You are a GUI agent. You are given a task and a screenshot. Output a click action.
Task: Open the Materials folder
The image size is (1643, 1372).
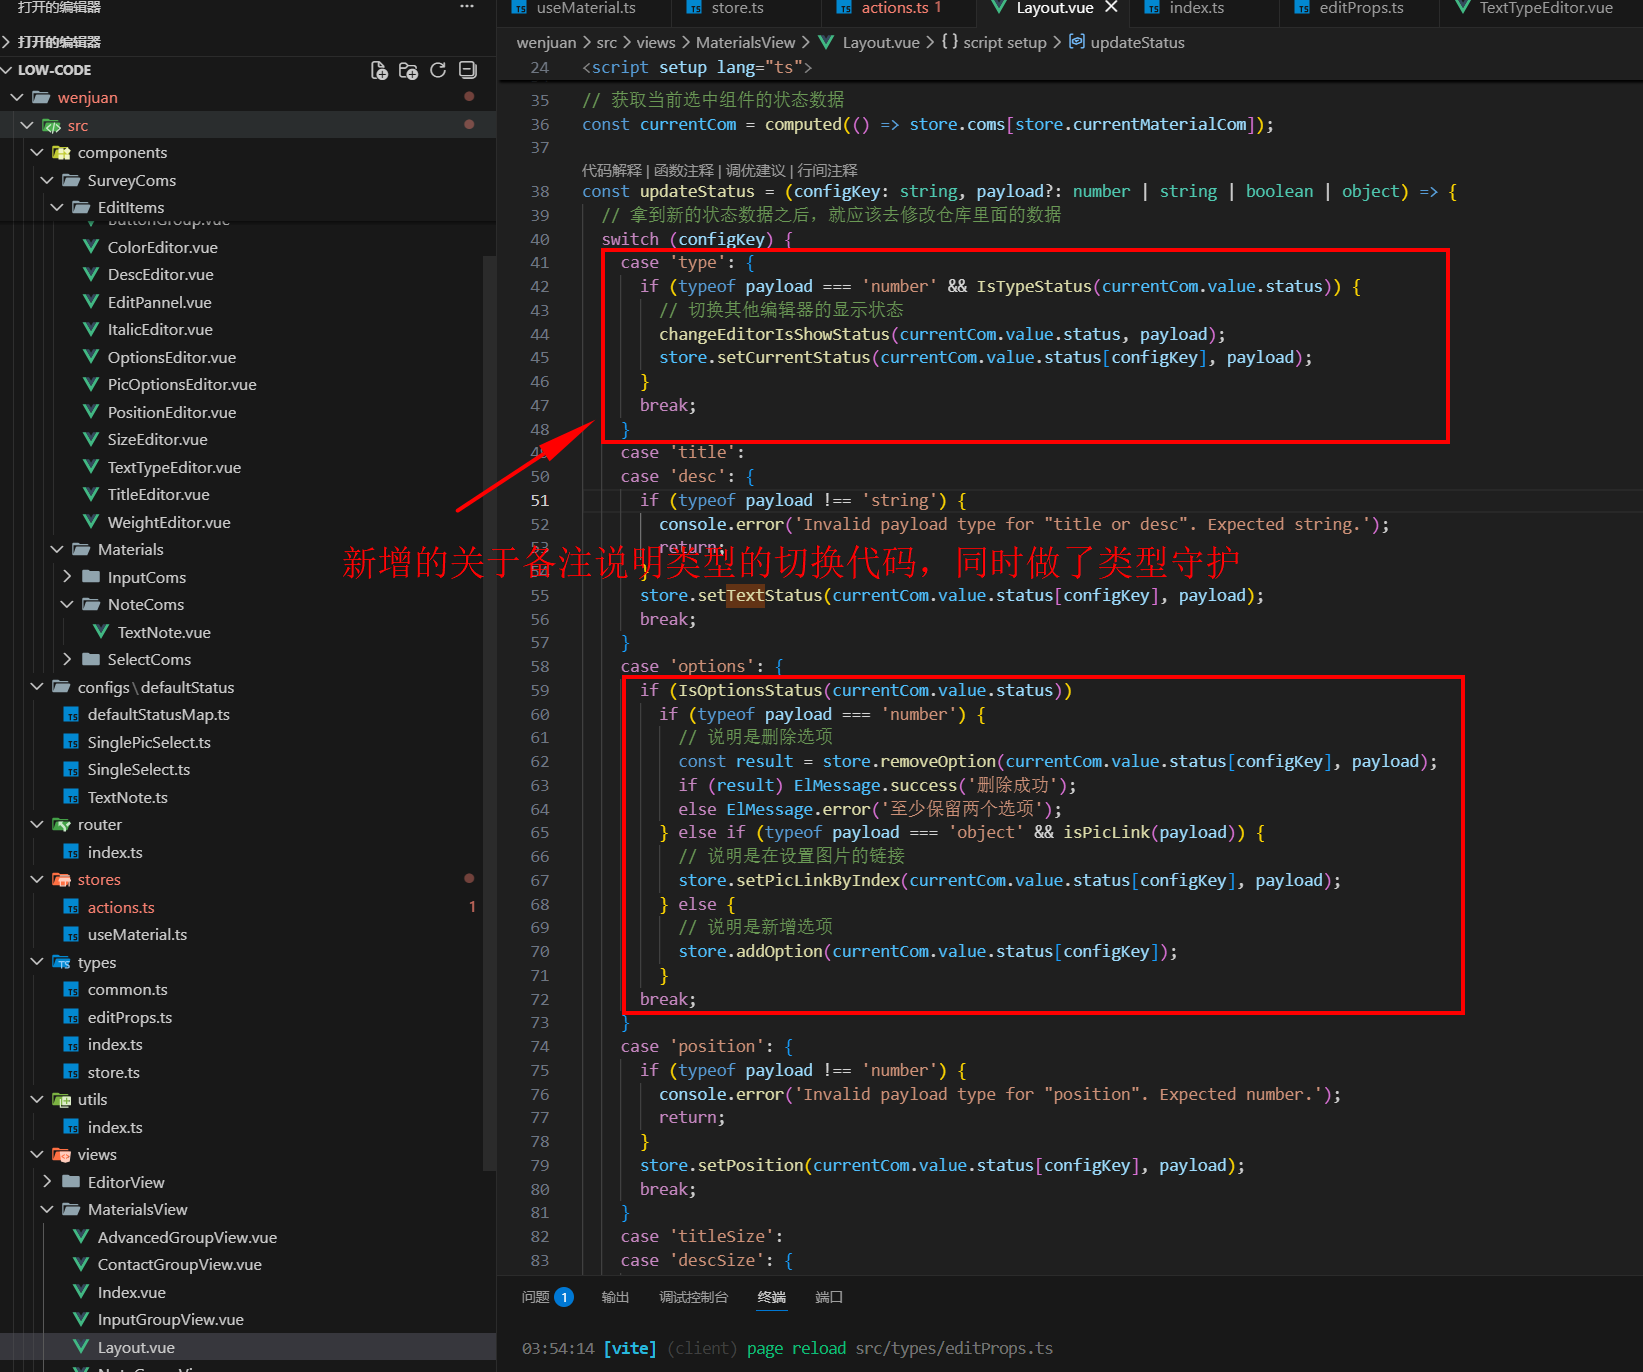pyautogui.click(x=130, y=549)
